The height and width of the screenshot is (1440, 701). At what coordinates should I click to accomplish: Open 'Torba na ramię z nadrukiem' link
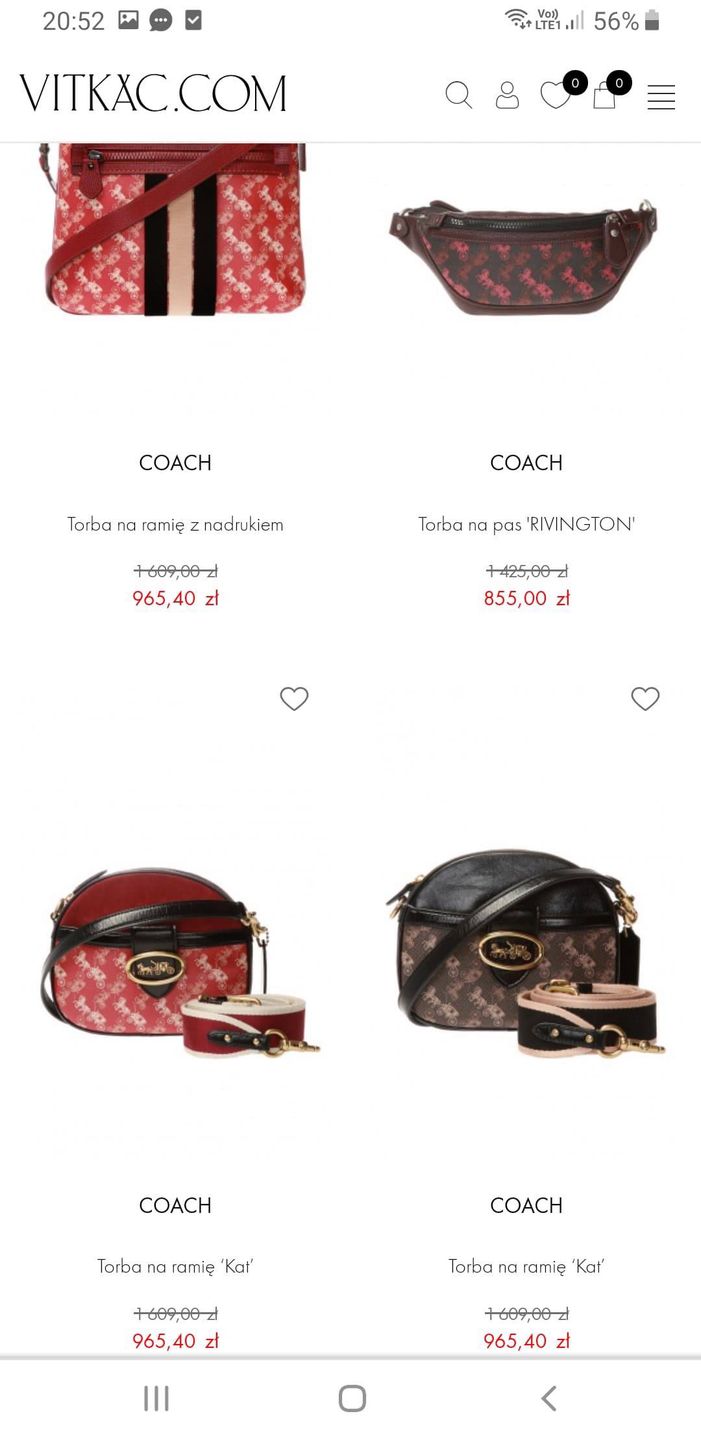(x=175, y=524)
